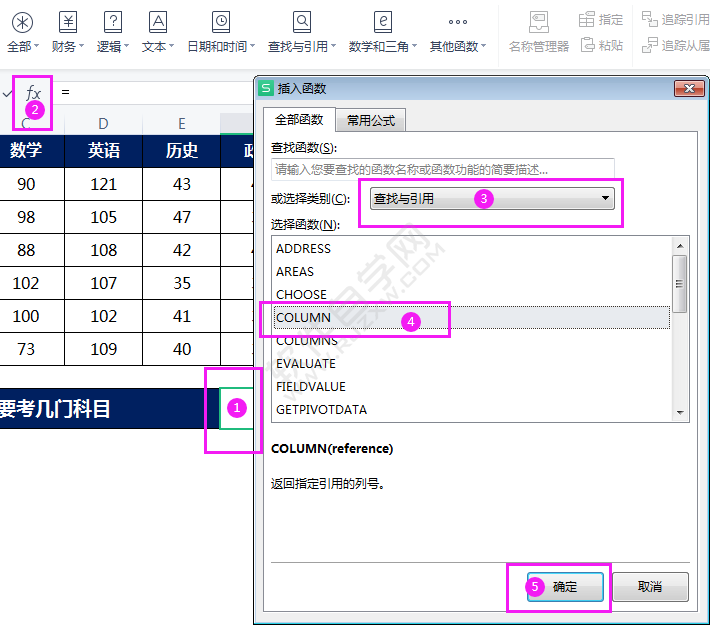Click the cell with value 35
The width and height of the screenshot is (710, 625).
click(181, 284)
